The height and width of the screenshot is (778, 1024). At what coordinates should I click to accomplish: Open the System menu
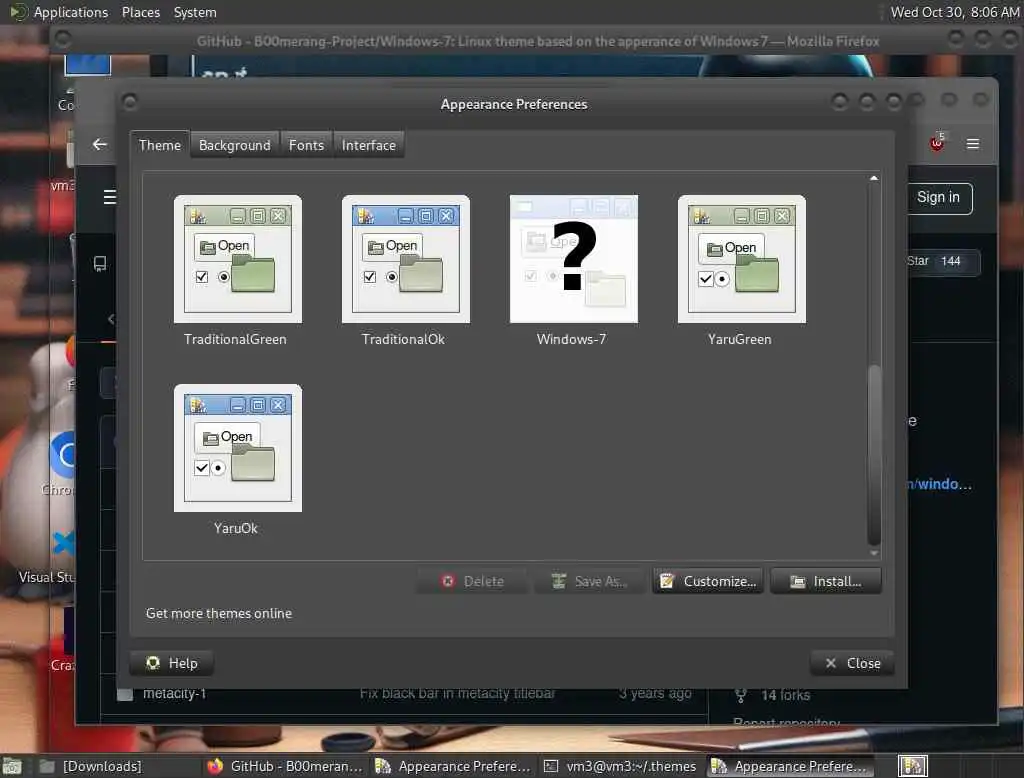point(195,12)
